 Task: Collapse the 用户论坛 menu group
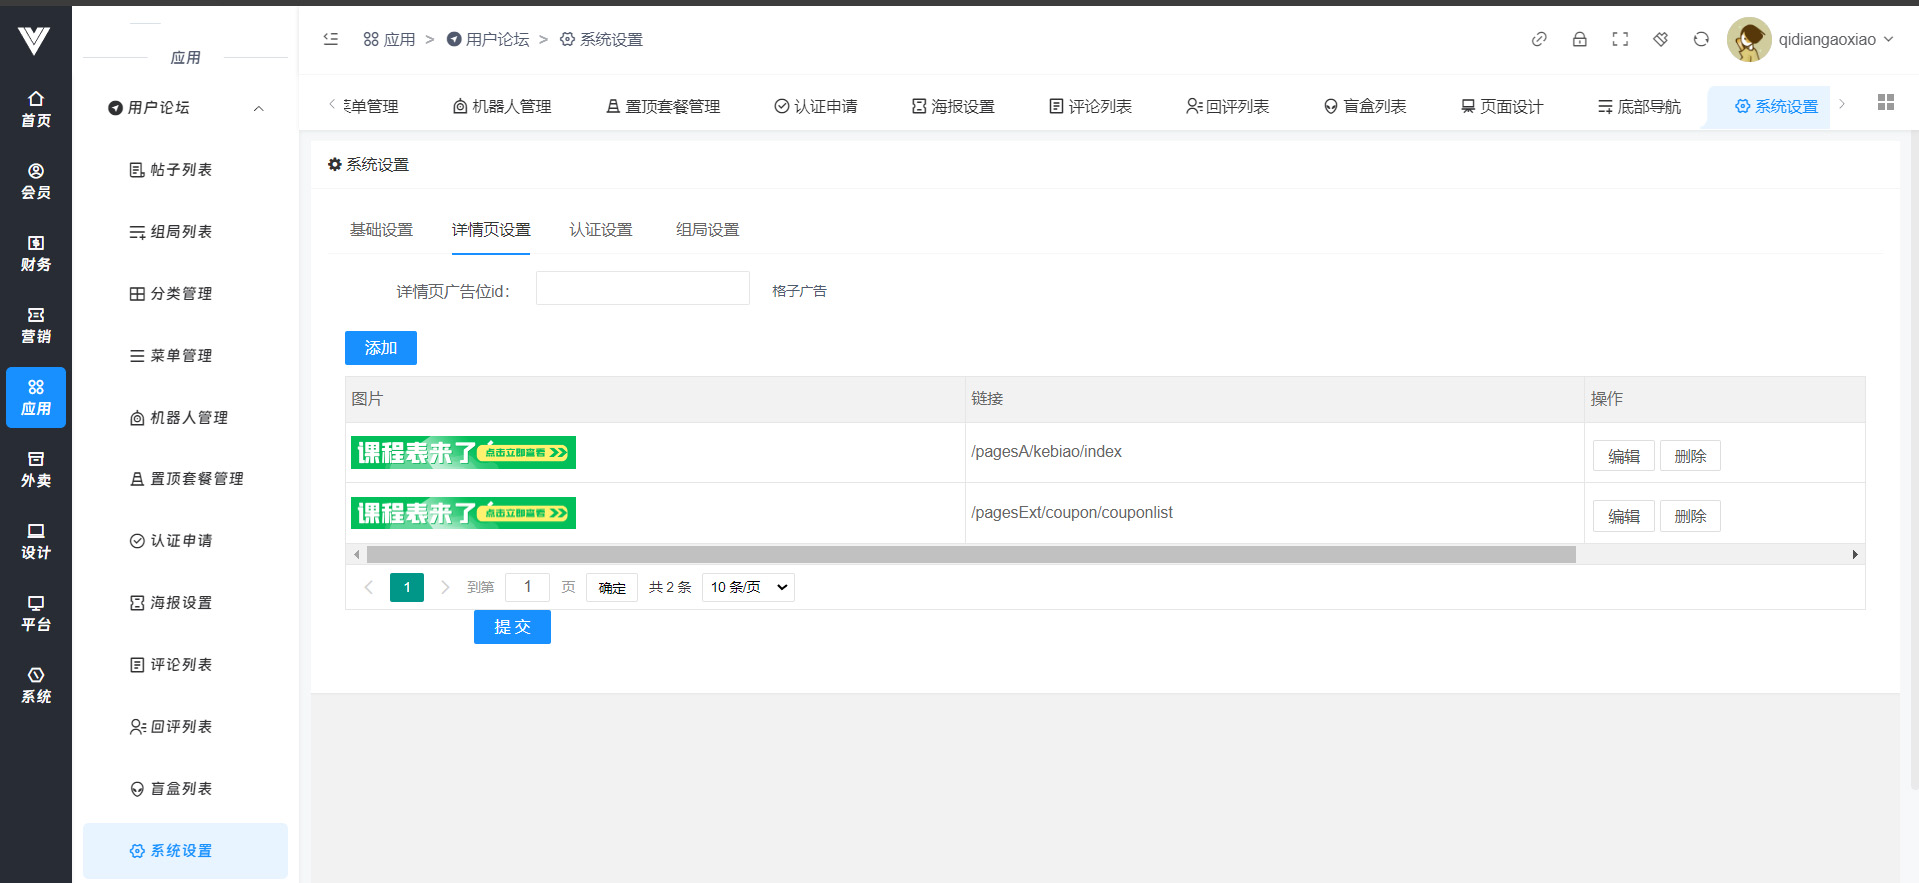tap(258, 108)
